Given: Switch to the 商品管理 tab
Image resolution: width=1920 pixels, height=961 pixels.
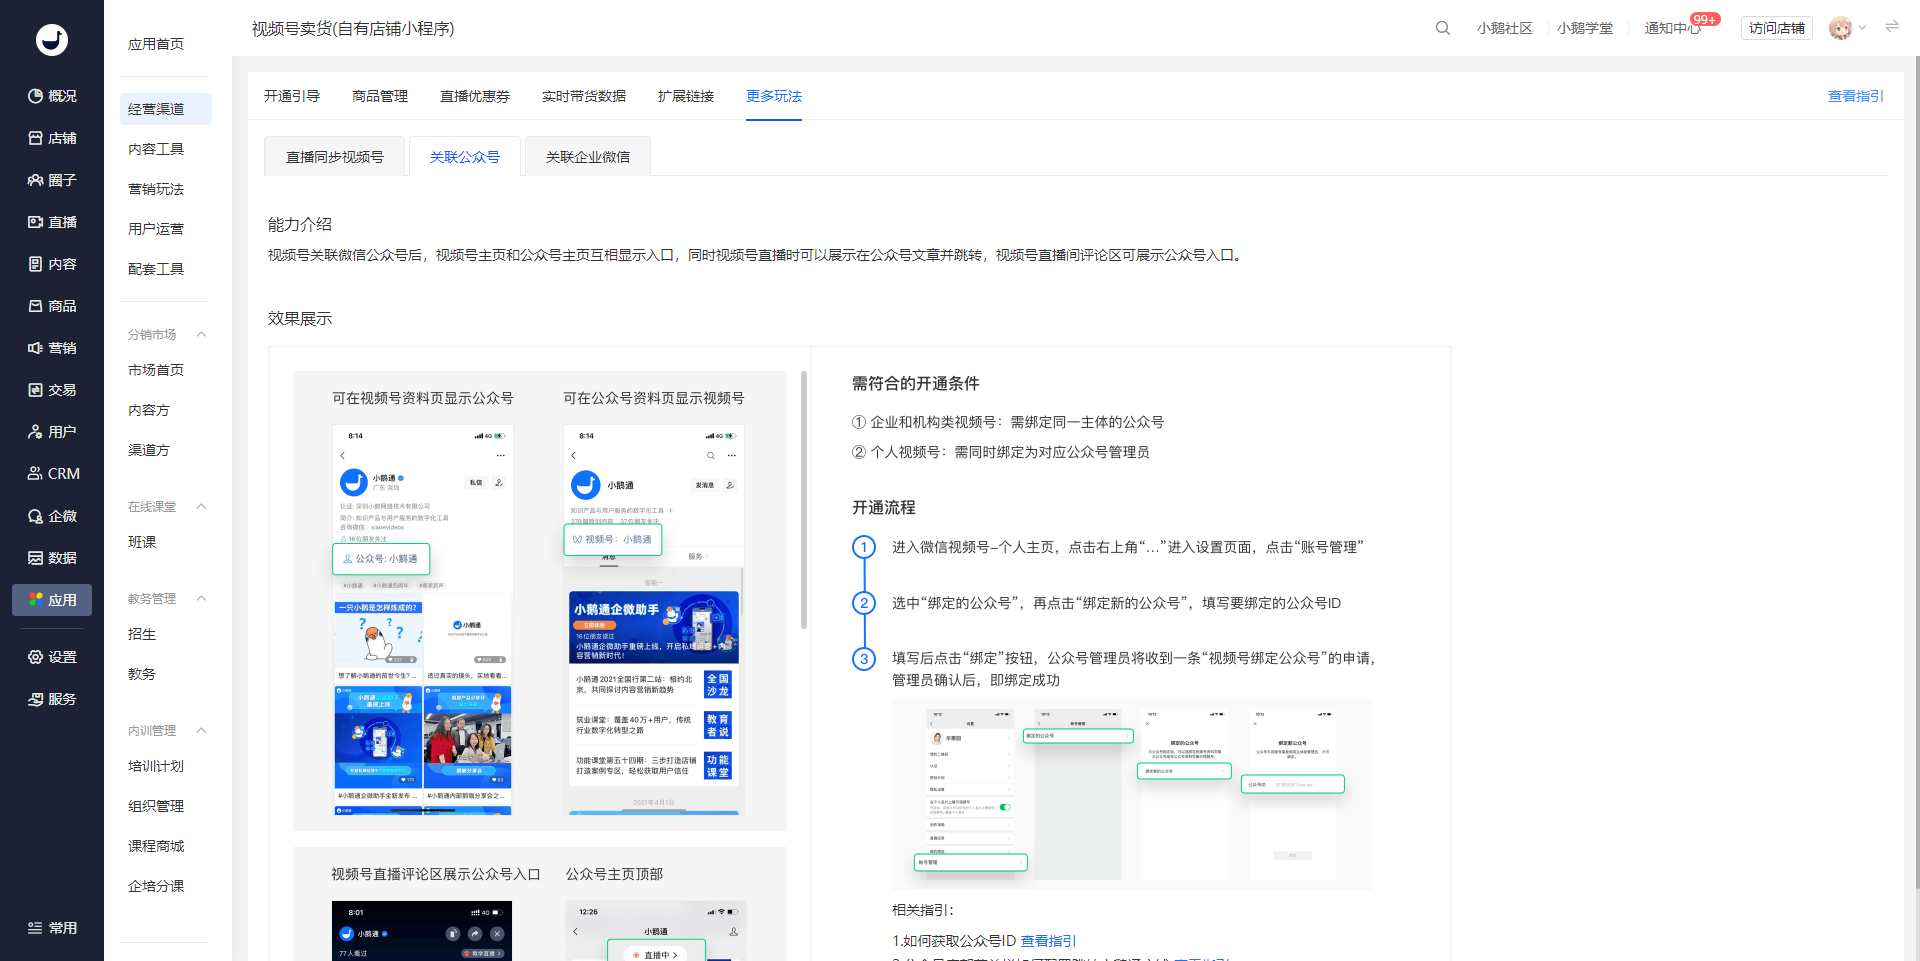Looking at the screenshot, I should point(380,96).
